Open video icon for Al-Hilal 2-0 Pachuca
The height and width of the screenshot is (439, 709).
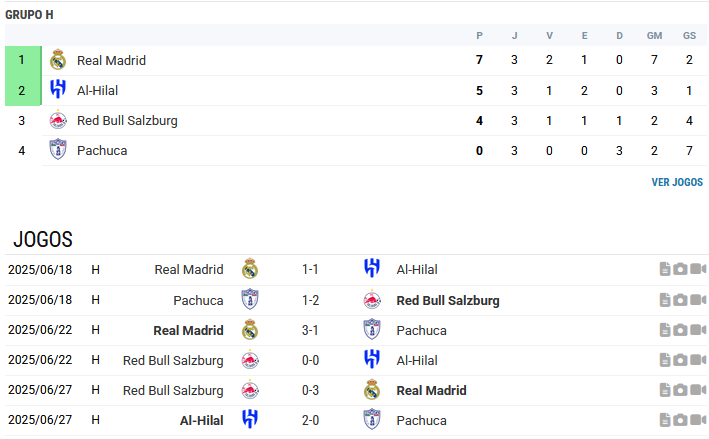pos(698,420)
